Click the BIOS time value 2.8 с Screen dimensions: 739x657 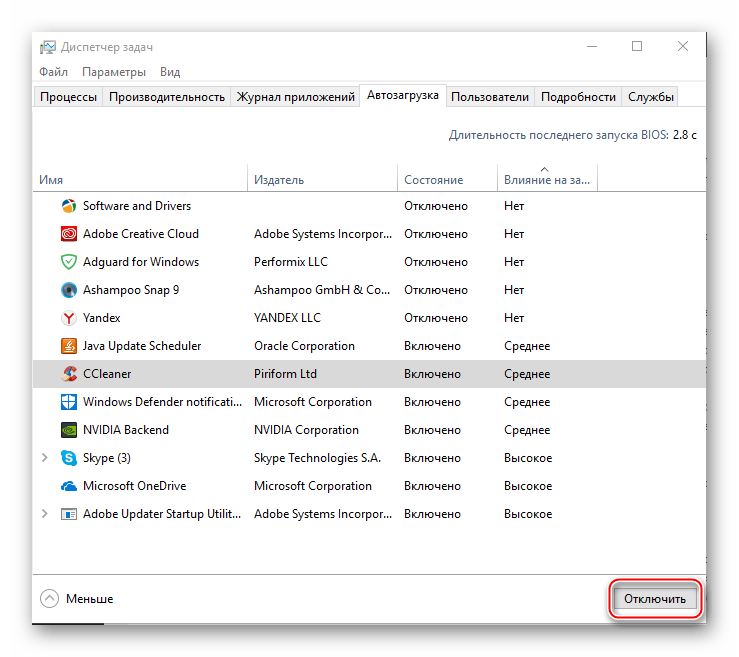[x=684, y=135]
